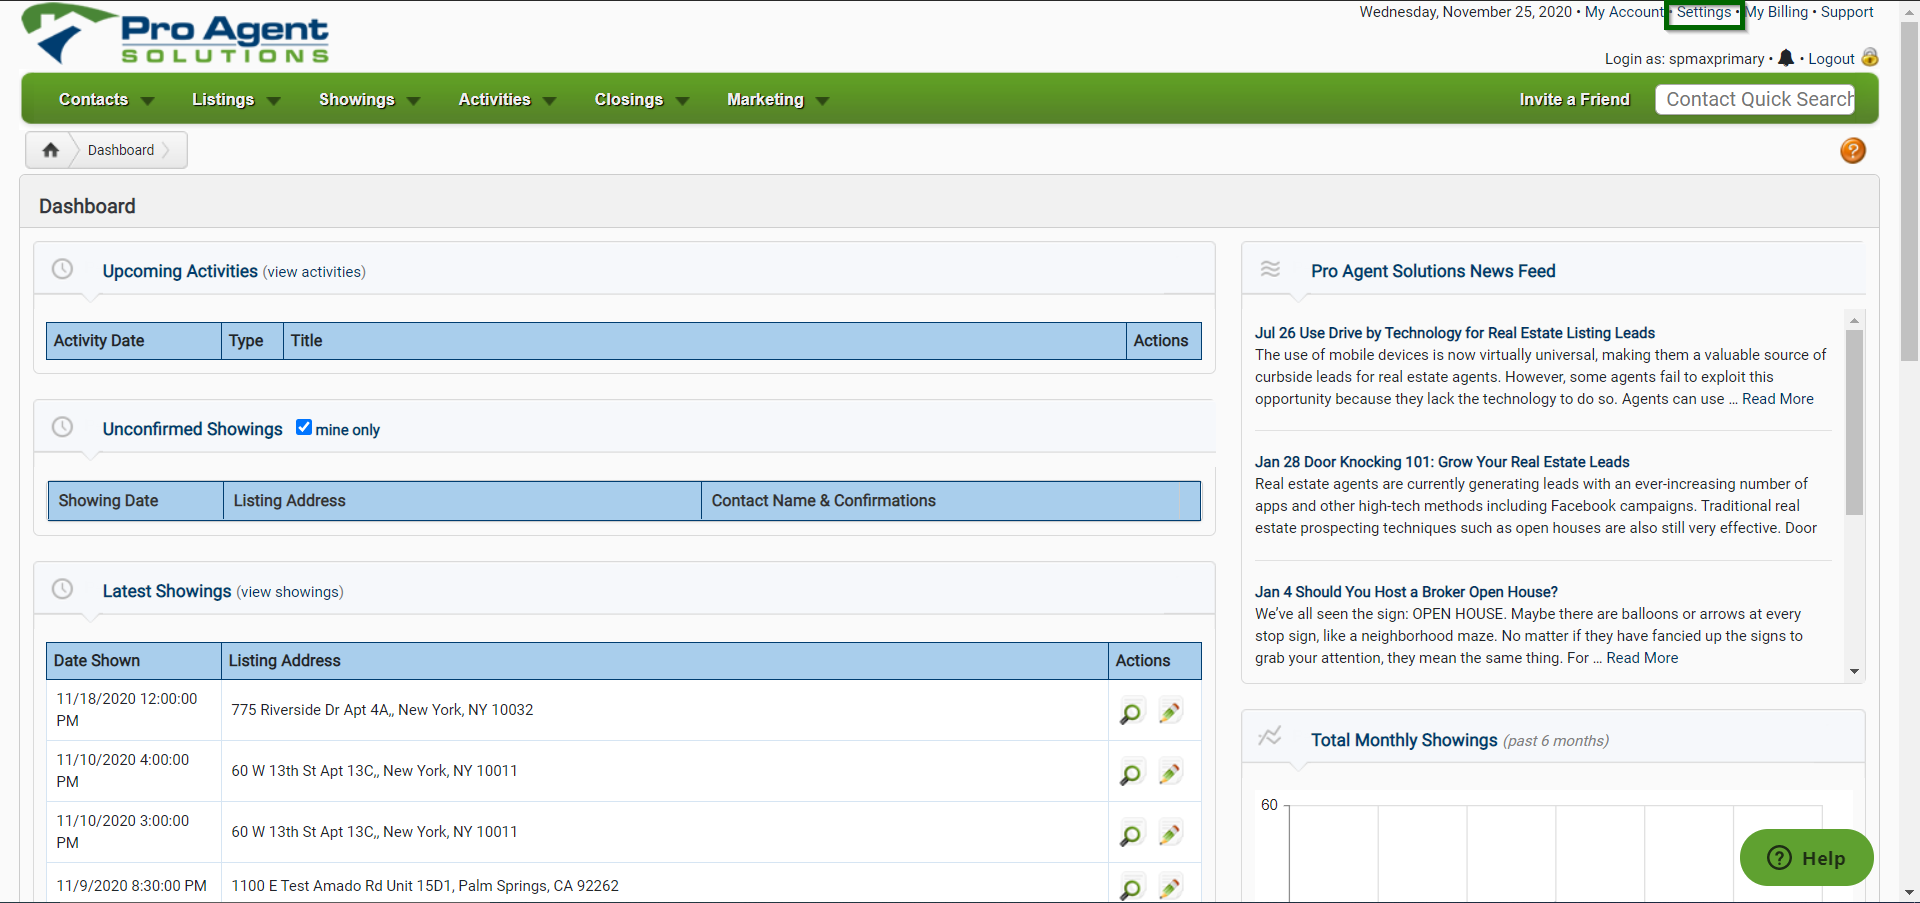Edit showing for 775 Riverside Dr pencil icon
The image size is (1920, 903).
tap(1169, 711)
